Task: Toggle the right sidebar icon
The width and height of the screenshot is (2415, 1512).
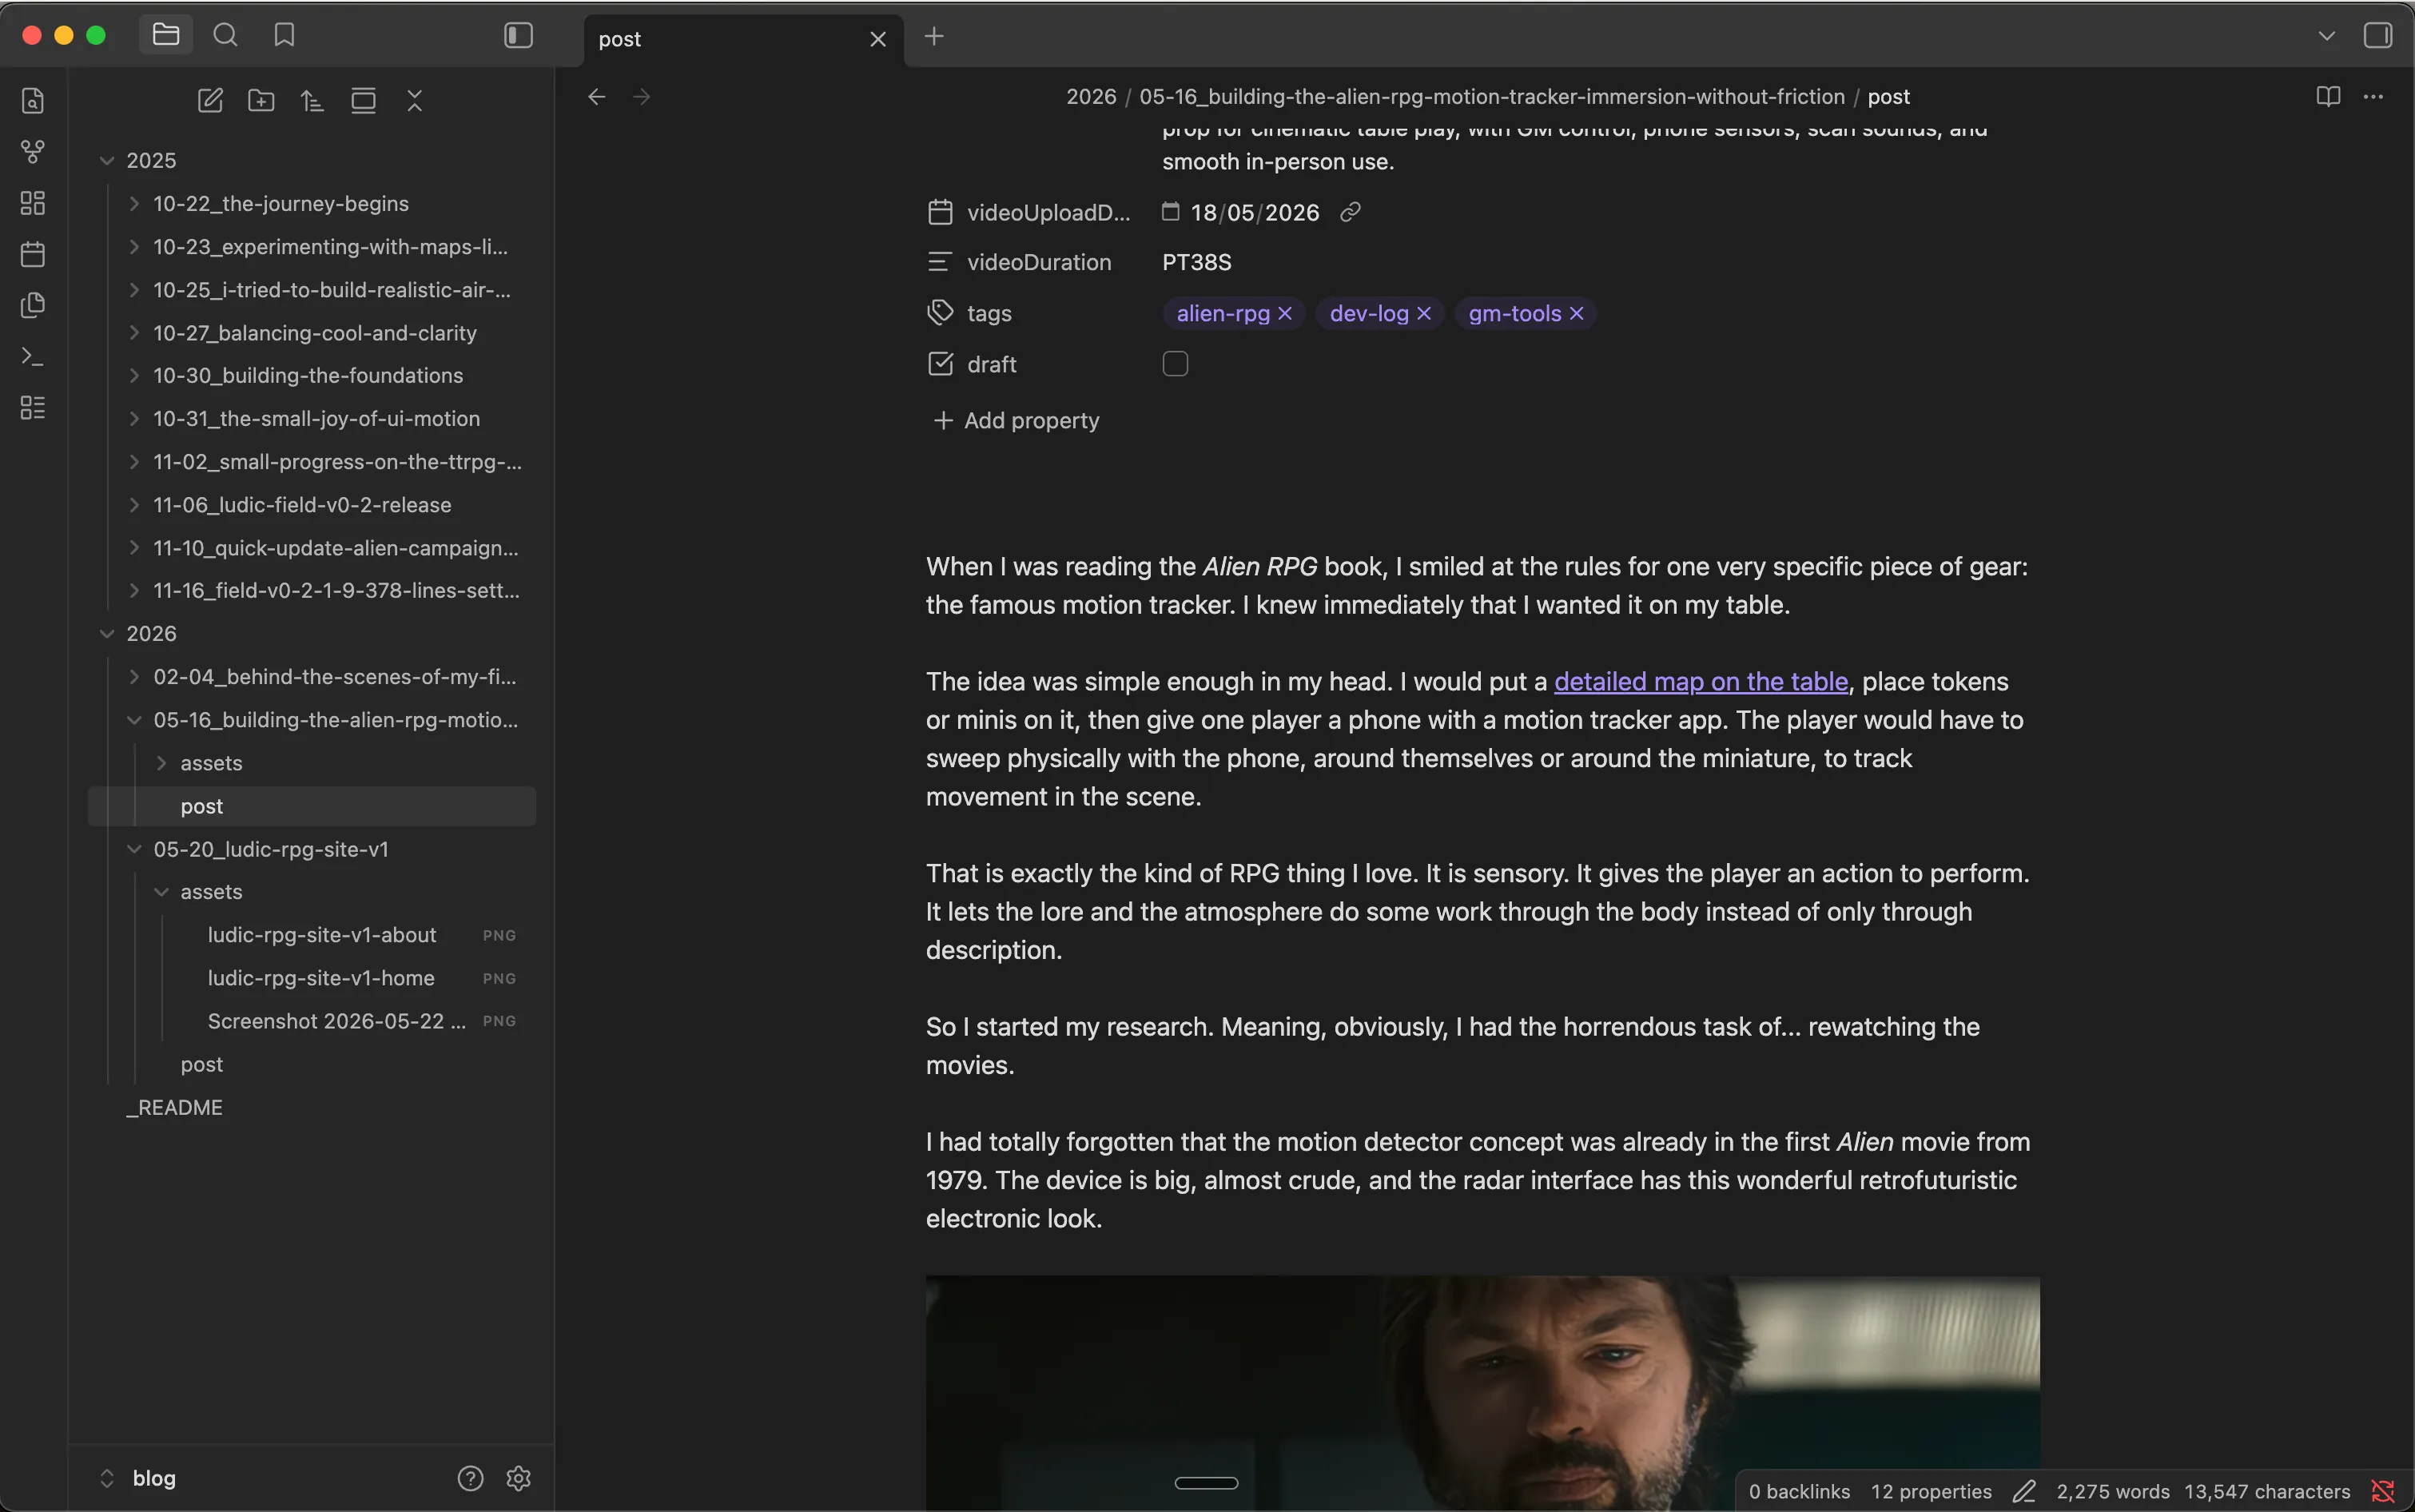Action: (x=2377, y=35)
